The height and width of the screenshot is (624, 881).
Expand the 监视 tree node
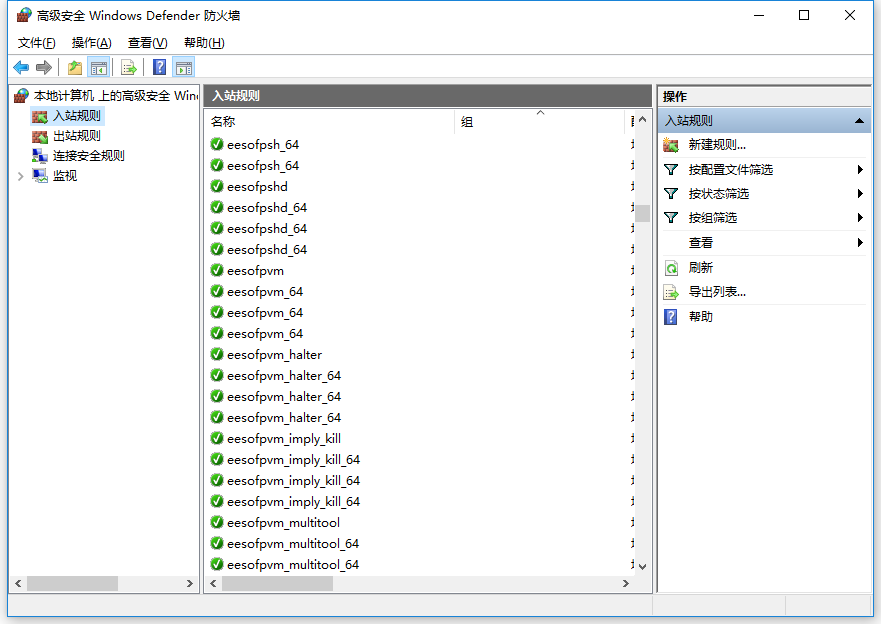pyautogui.click(x=21, y=176)
